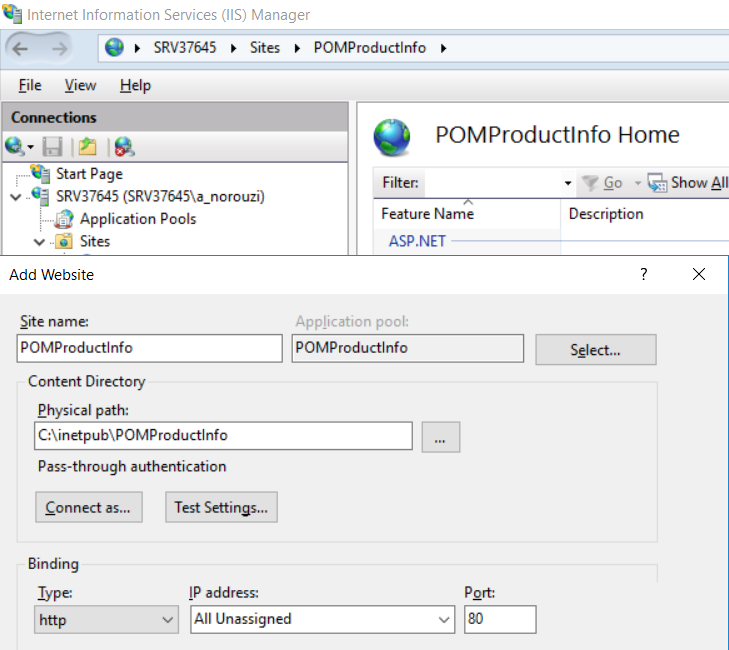Open the dropdown arrow beside Go
Image resolution: width=729 pixels, height=650 pixels.
[638, 183]
